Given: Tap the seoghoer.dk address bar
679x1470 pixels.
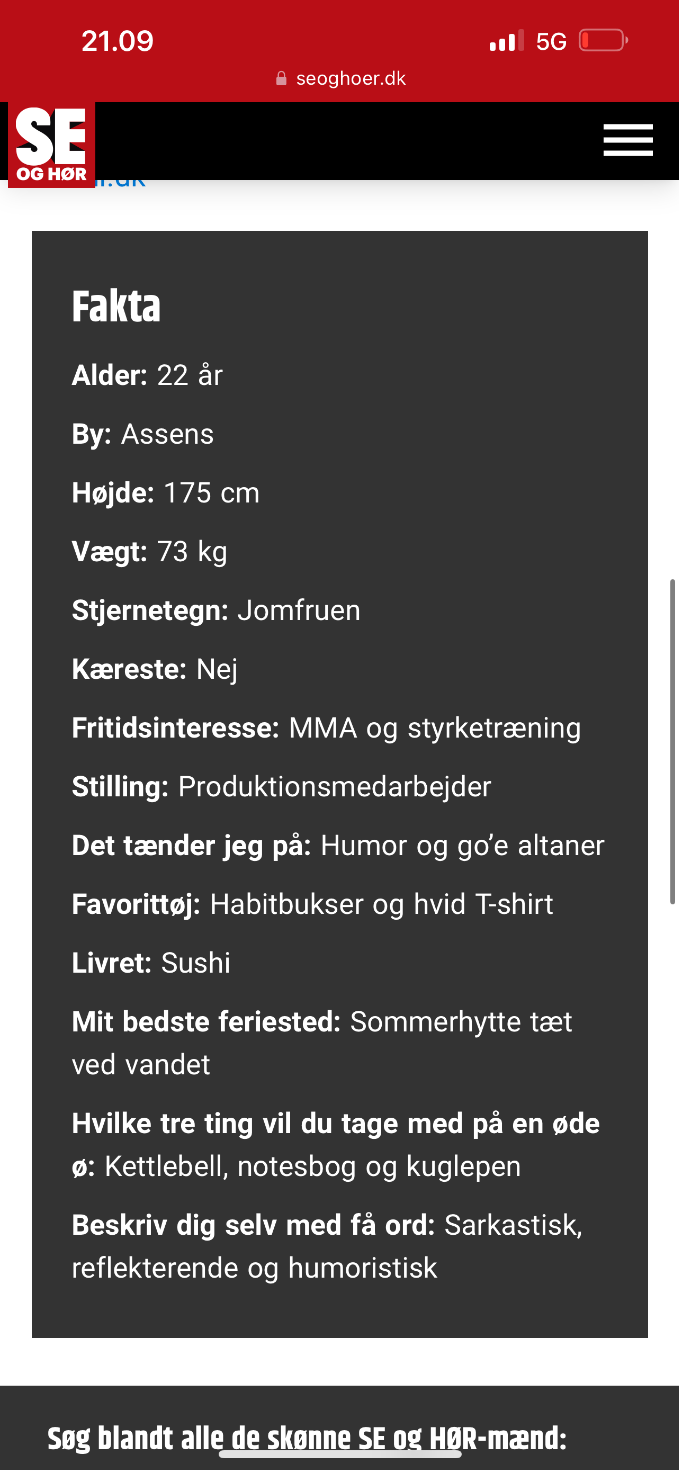Looking at the screenshot, I should coord(340,79).
